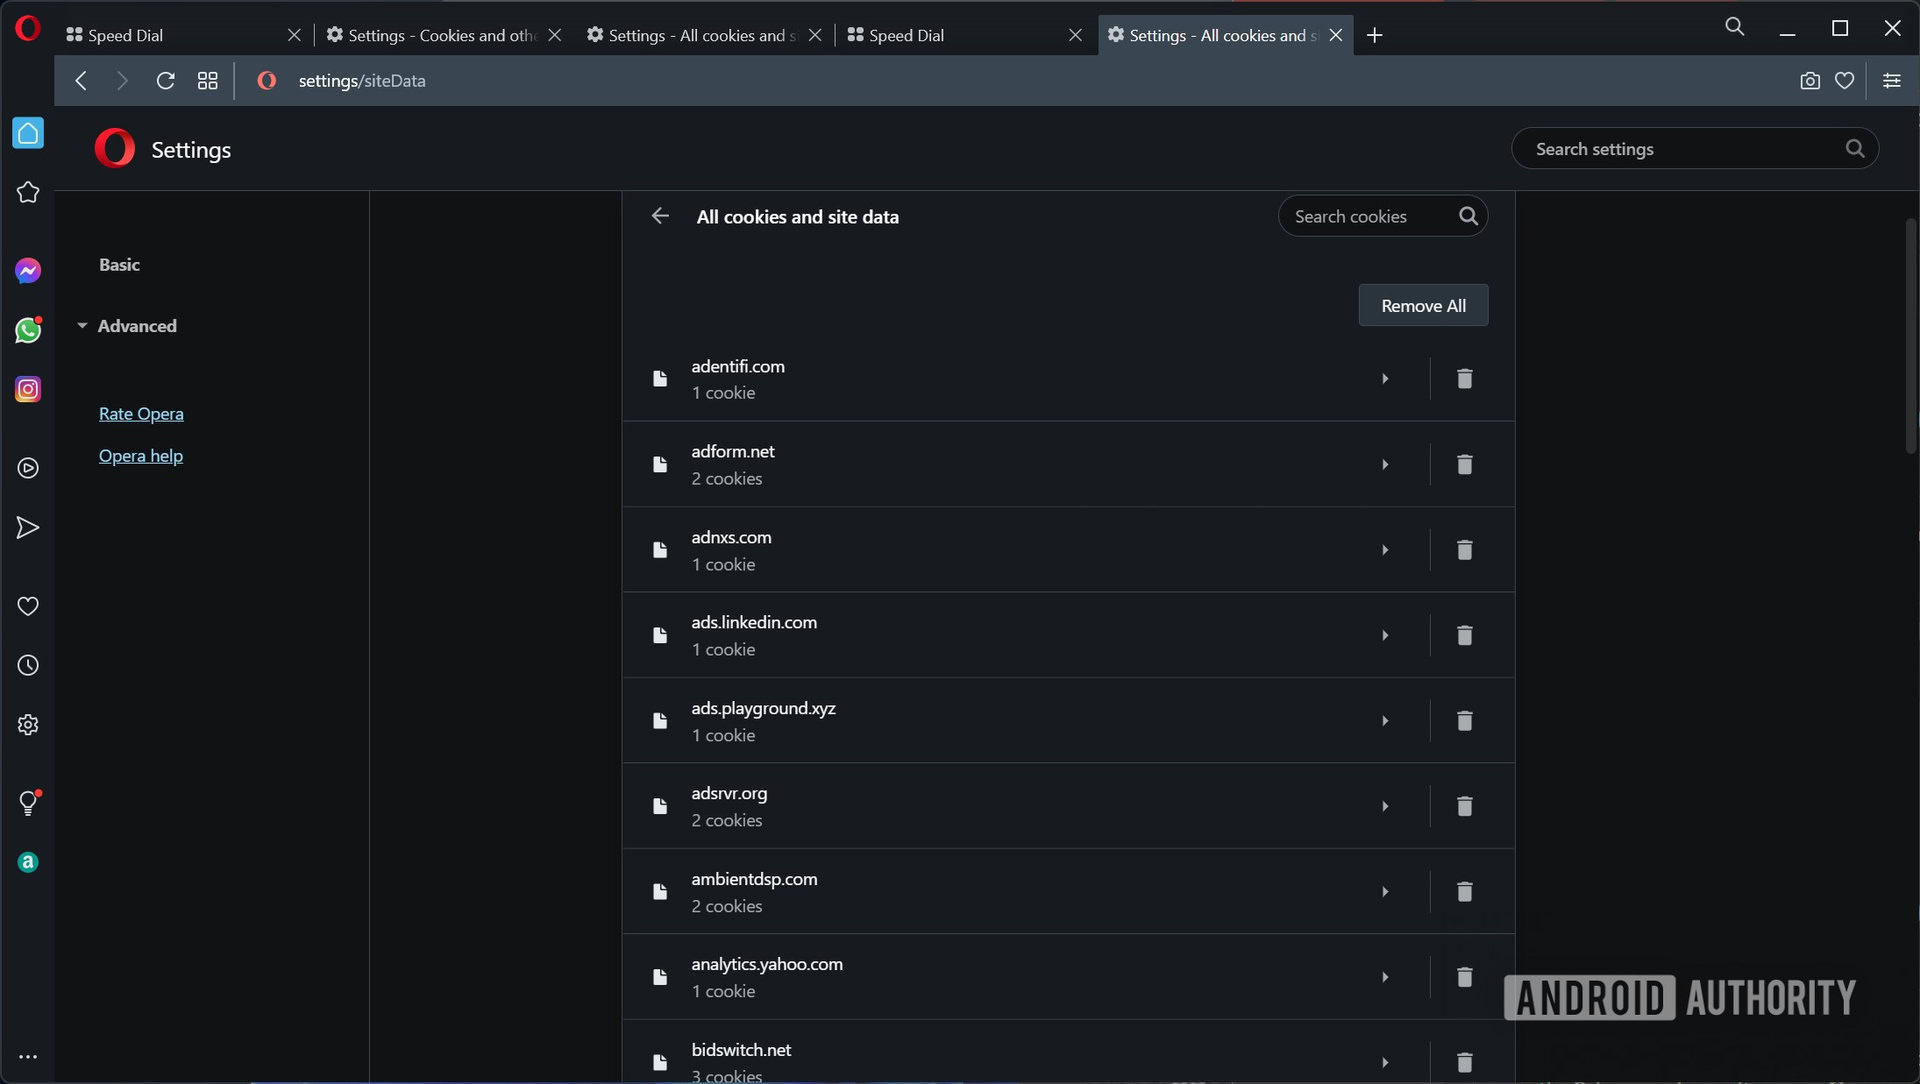Click address bar settings/siteData
The height and width of the screenshot is (1084, 1920).
tap(362, 81)
